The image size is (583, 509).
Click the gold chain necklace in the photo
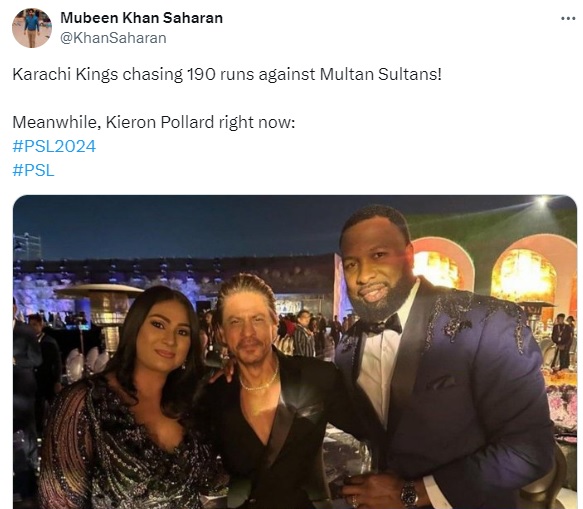pos(259,381)
